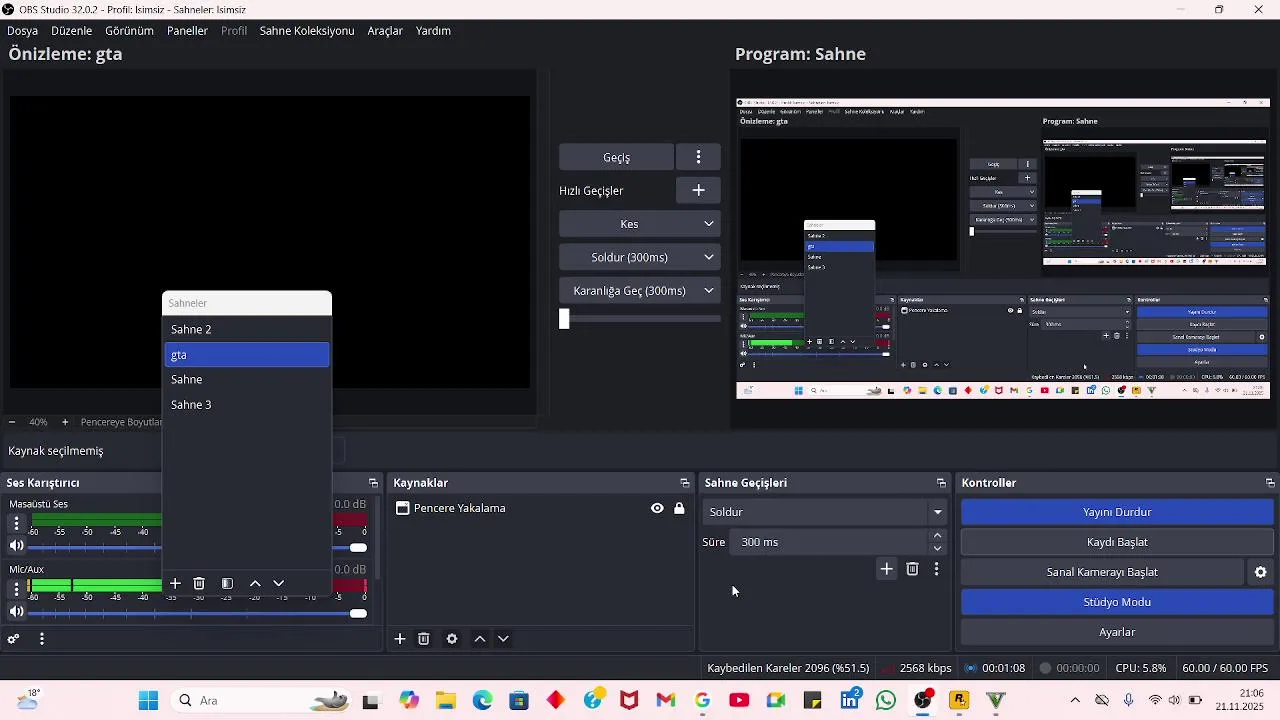Viewport: 1280px width, 720px height.
Task: Zoom in preview with plus icon
Action: [x=65, y=422]
